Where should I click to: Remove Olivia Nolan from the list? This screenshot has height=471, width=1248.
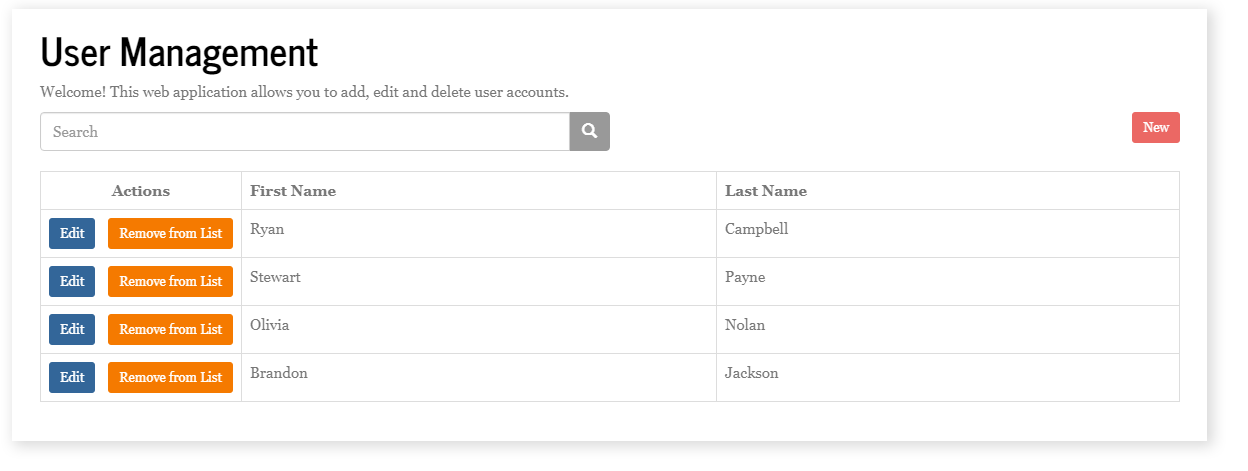pos(170,329)
